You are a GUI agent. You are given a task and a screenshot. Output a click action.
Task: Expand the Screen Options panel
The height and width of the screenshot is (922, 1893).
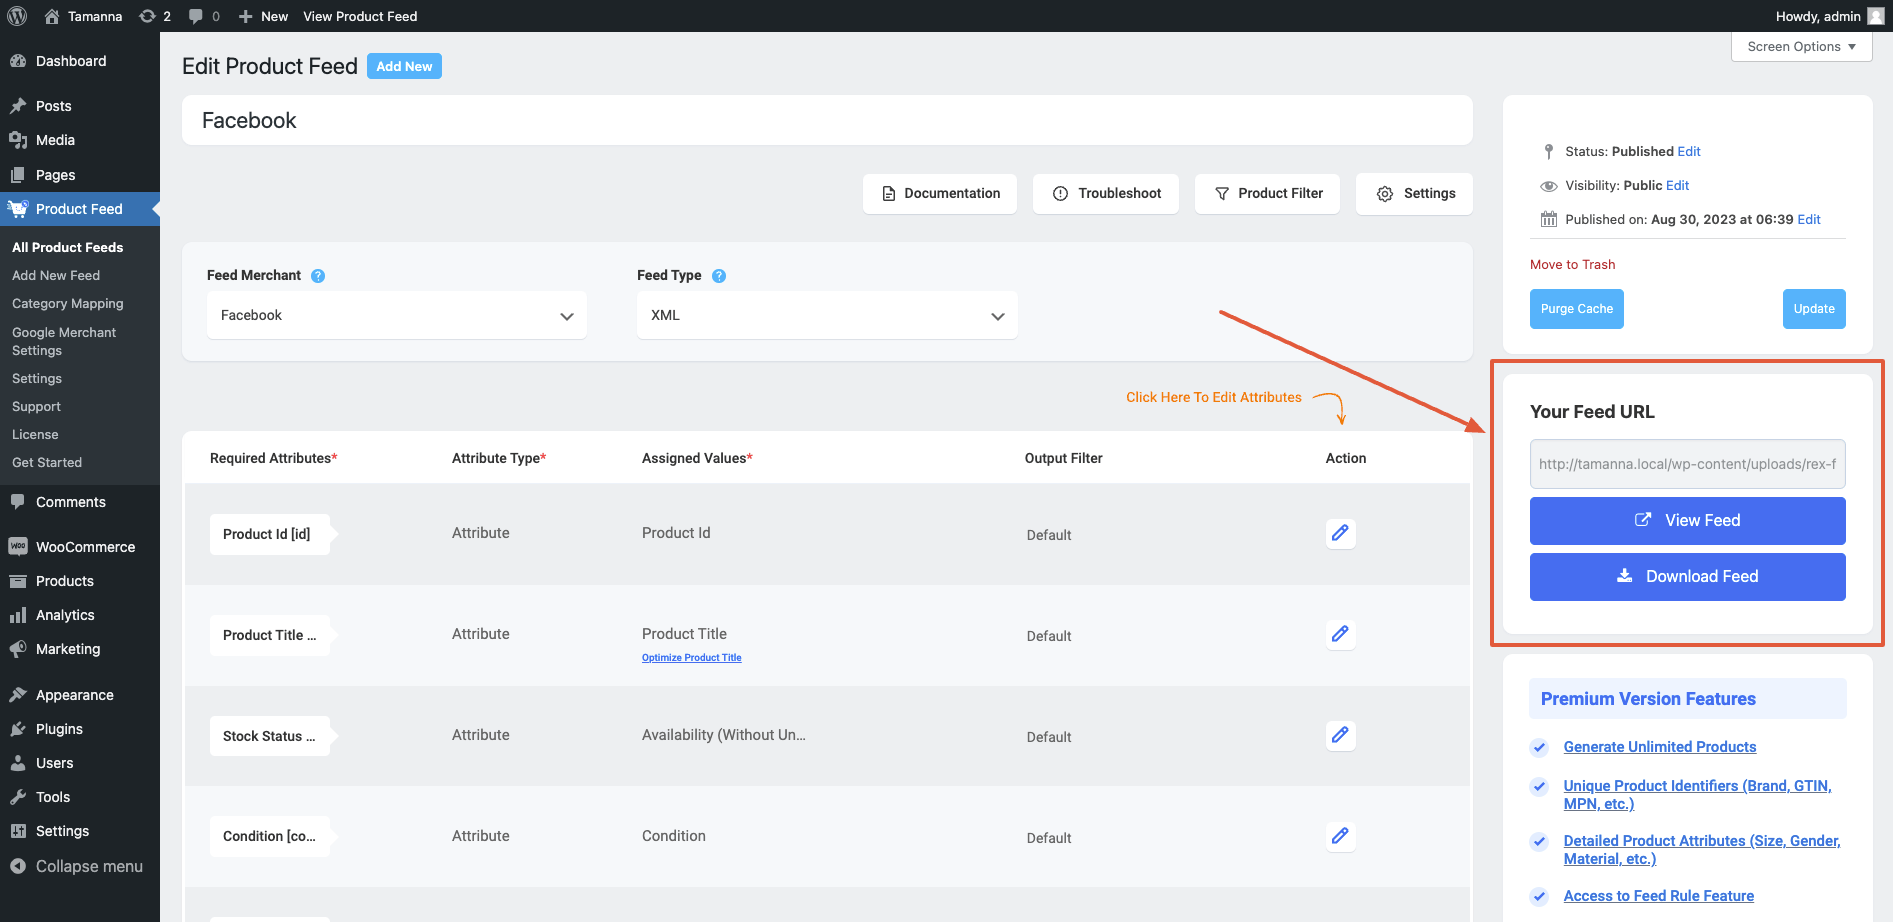click(1801, 47)
